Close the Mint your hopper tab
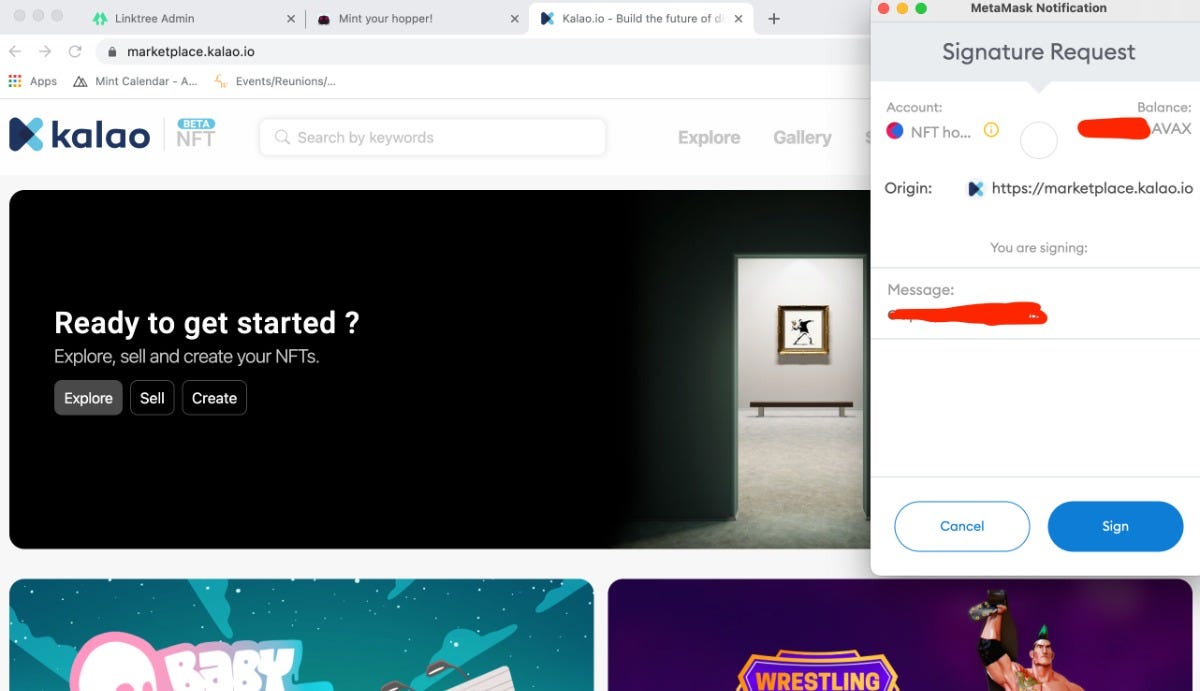This screenshot has height=691, width=1200. (x=515, y=19)
